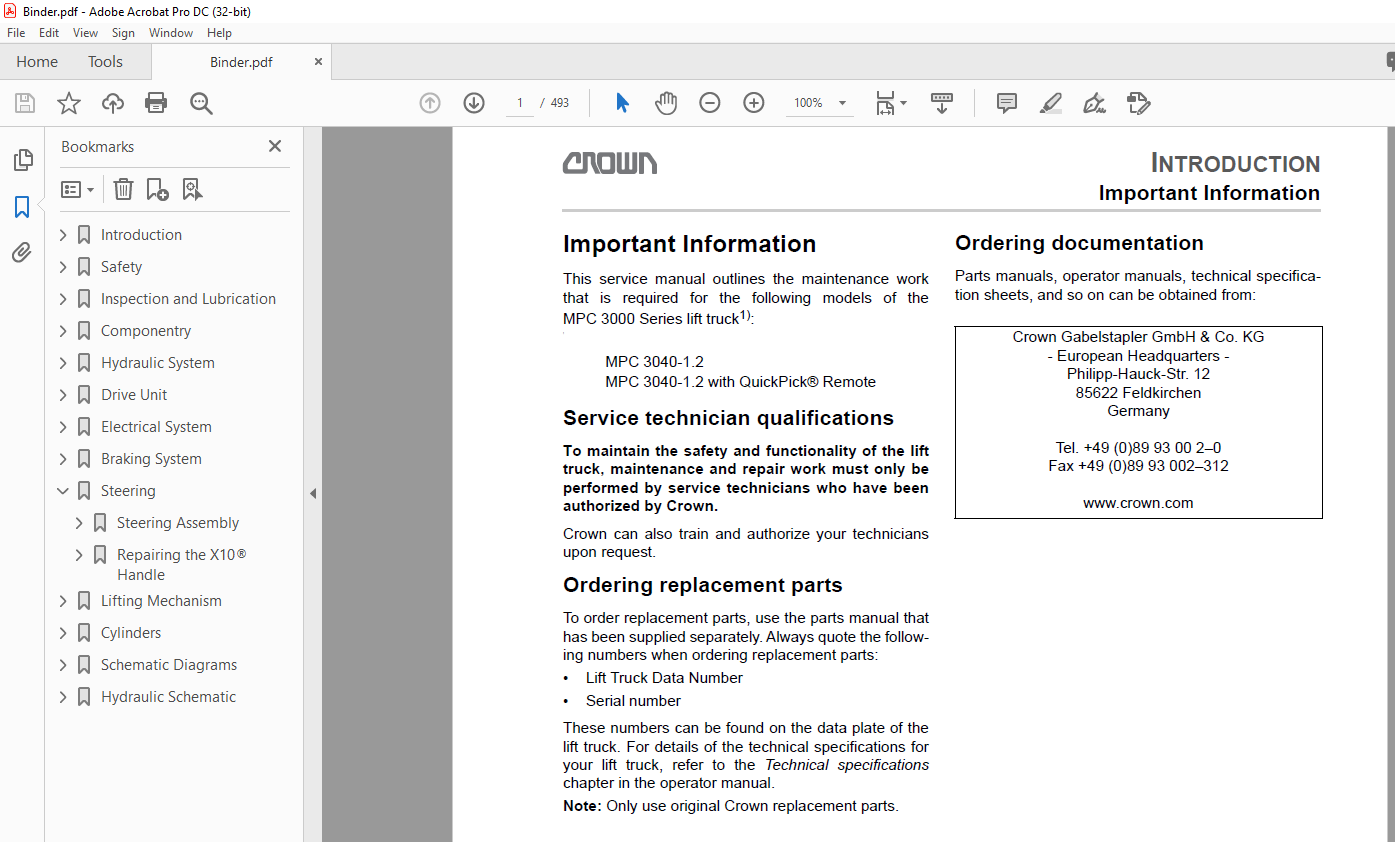Go to the next page arrow
The height and width of the screenshot is (842, 1395).
(x=474, y=103)
